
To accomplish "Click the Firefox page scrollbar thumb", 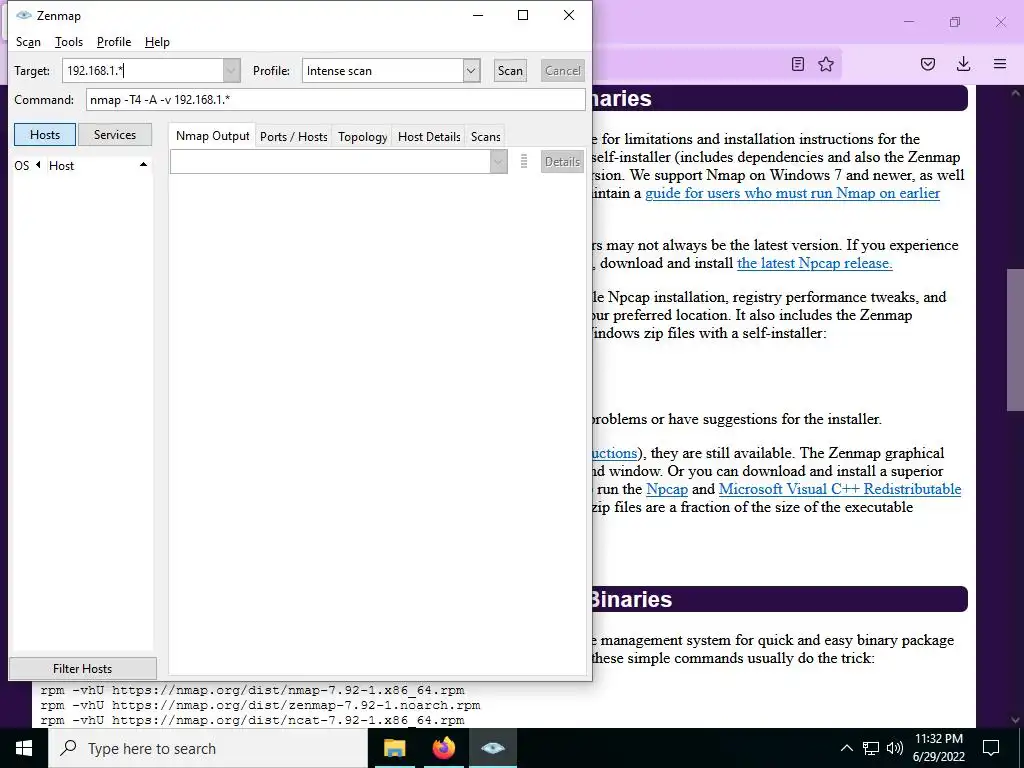I will (1016, 340).
